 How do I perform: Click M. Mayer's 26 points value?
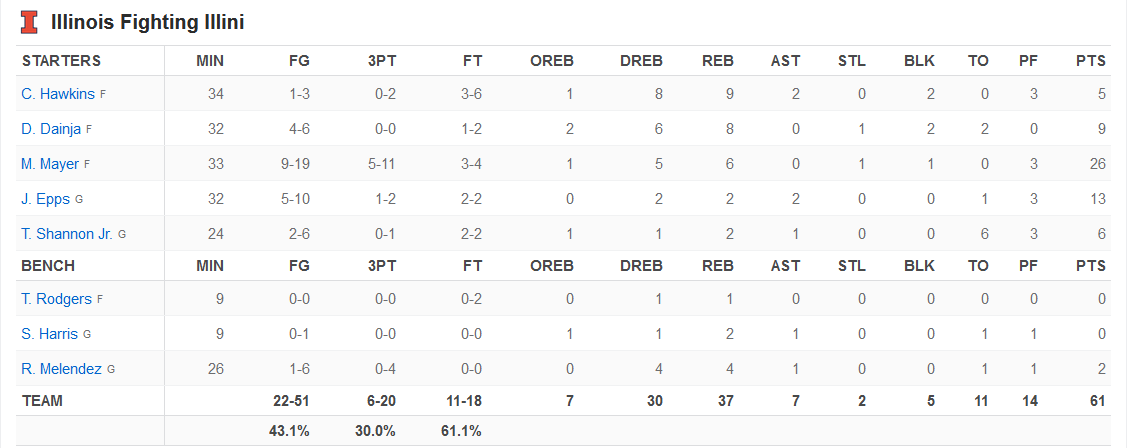click(1097, 164)
